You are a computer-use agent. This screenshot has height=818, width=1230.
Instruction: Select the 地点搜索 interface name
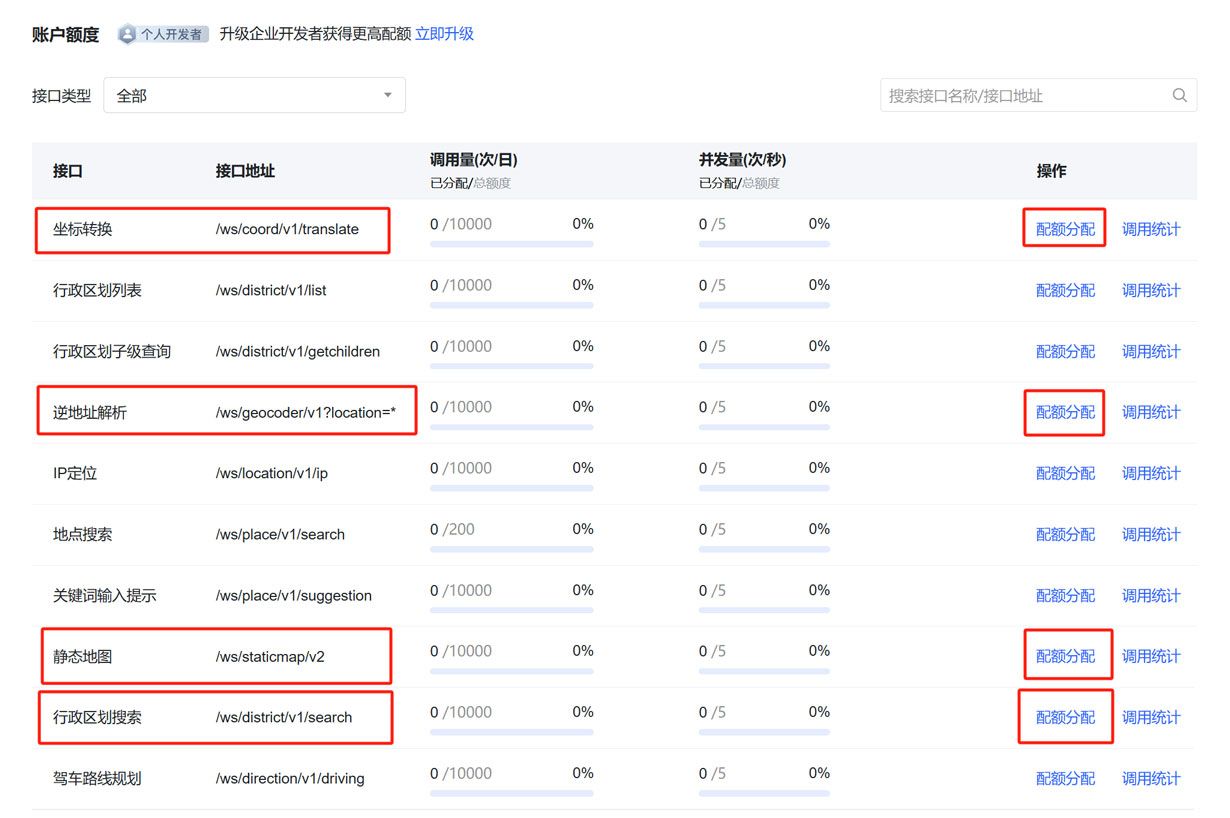click(83, 534)
